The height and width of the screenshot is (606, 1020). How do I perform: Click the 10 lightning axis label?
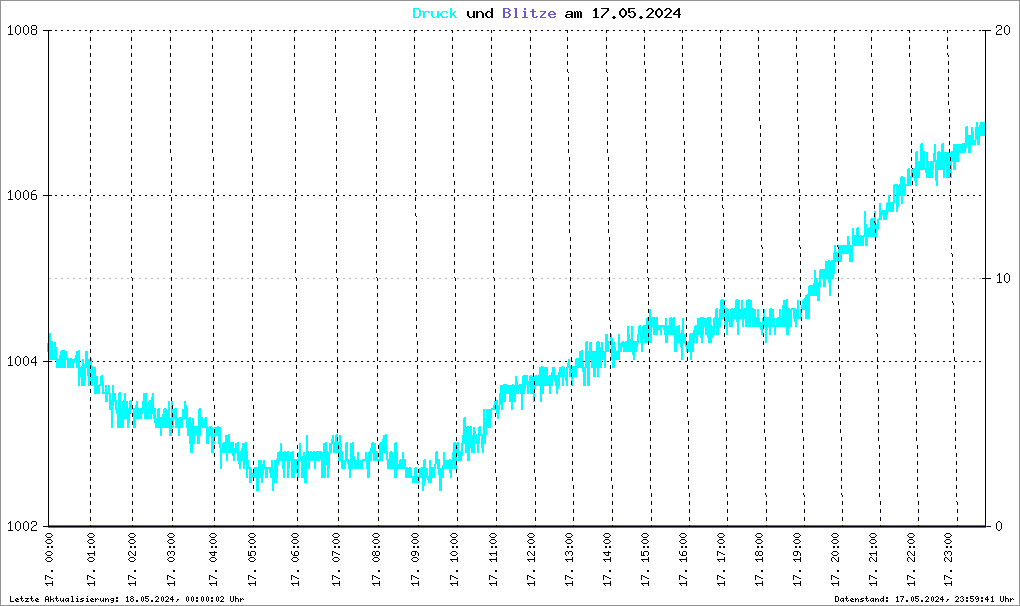(x=1003, y=278)
